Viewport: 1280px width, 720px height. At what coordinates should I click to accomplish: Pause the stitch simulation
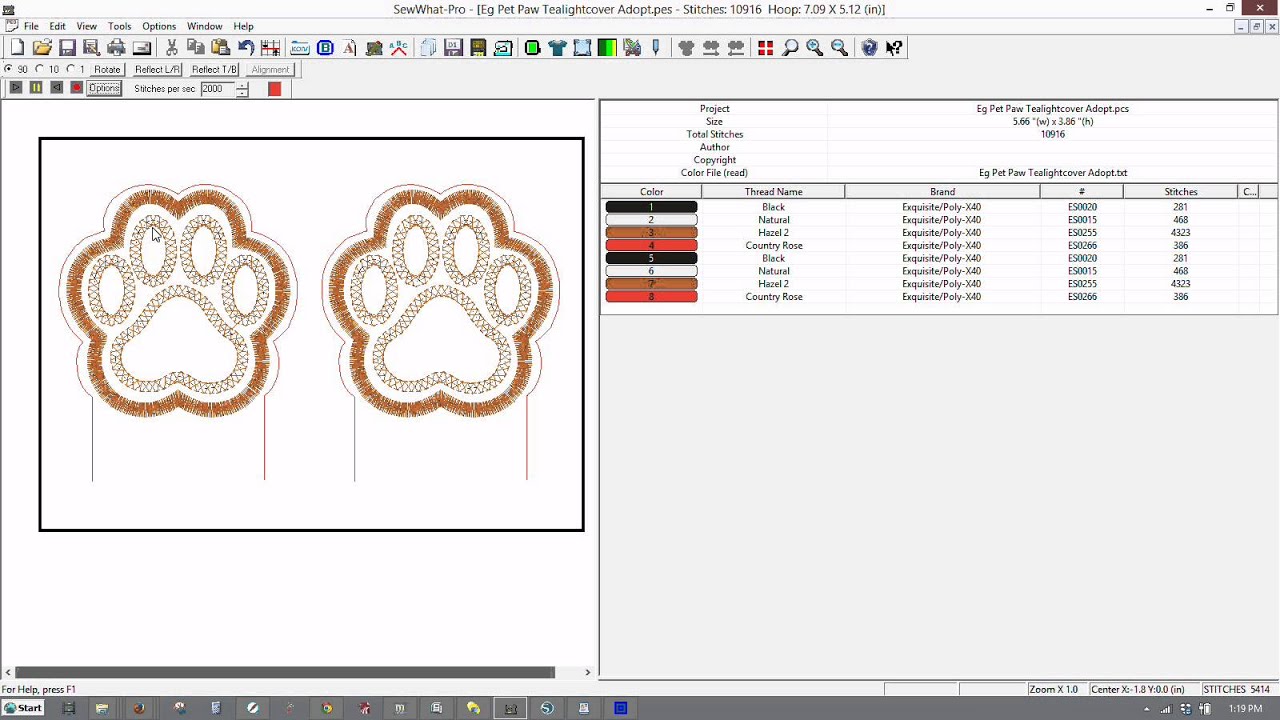click(x=36, y=88)
